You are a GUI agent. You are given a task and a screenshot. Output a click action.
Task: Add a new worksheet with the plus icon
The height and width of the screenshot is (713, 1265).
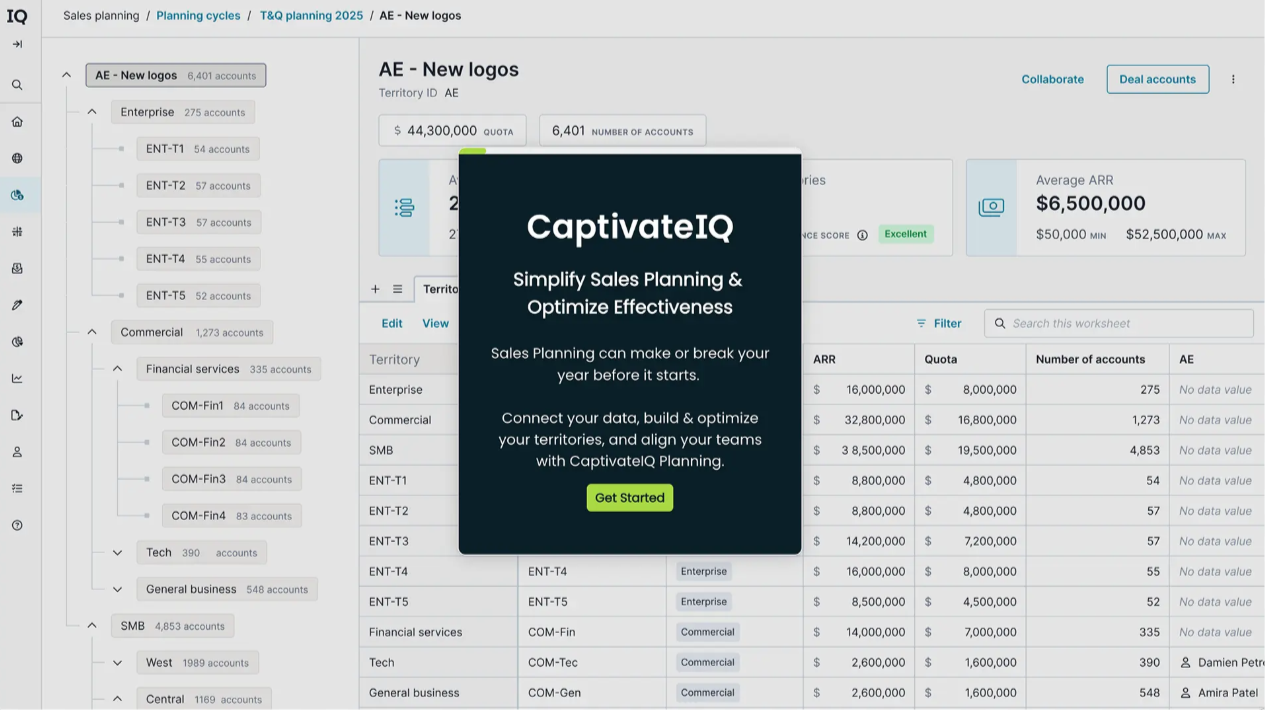tap(375, 289)
